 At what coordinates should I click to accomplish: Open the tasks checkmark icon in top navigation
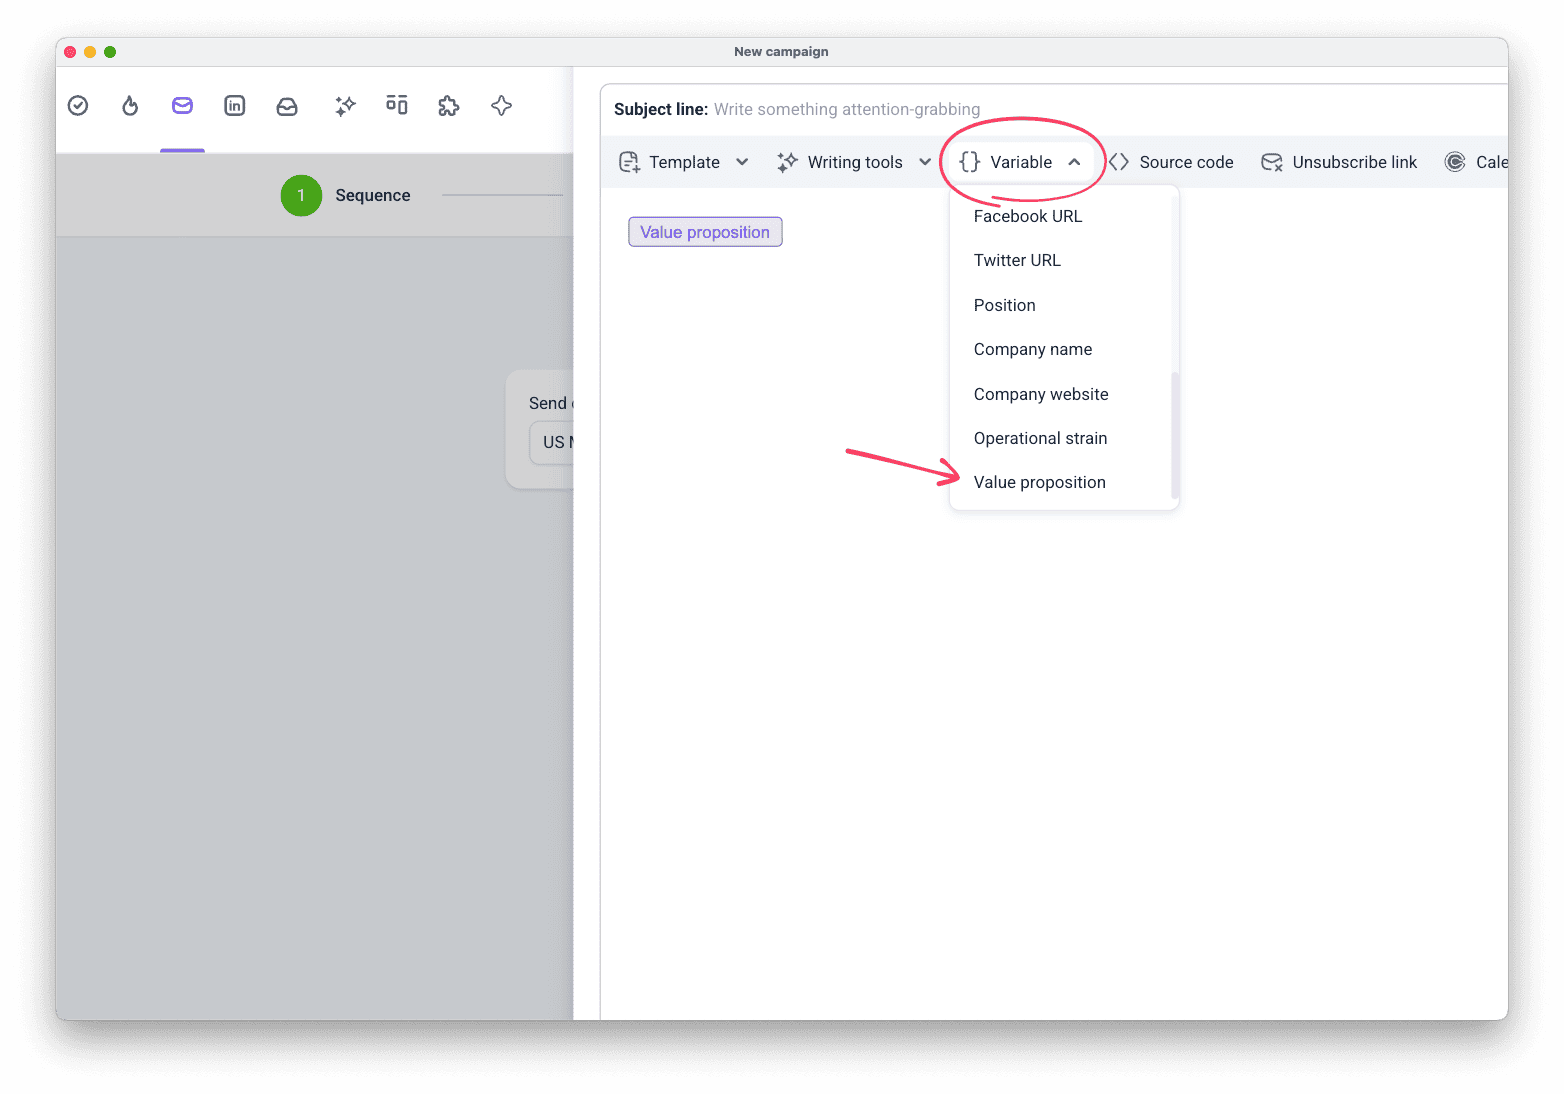(78, 106)
